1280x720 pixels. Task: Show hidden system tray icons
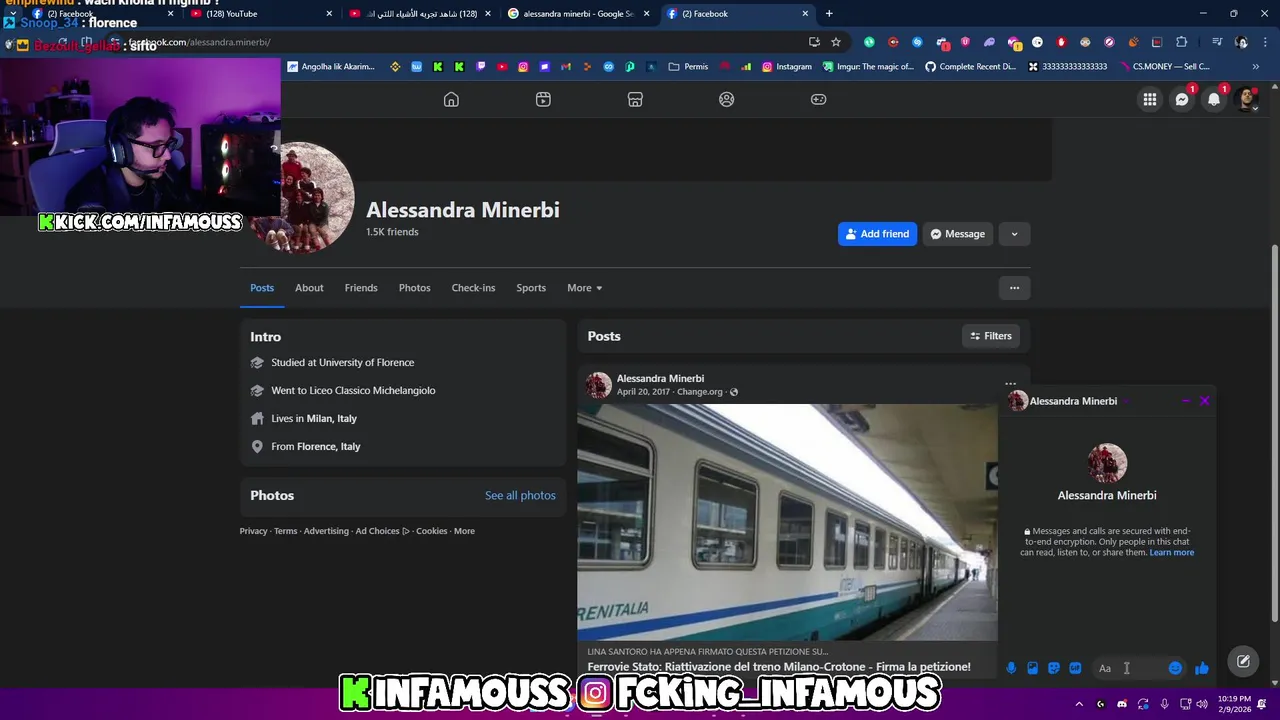coord(1079,704)
